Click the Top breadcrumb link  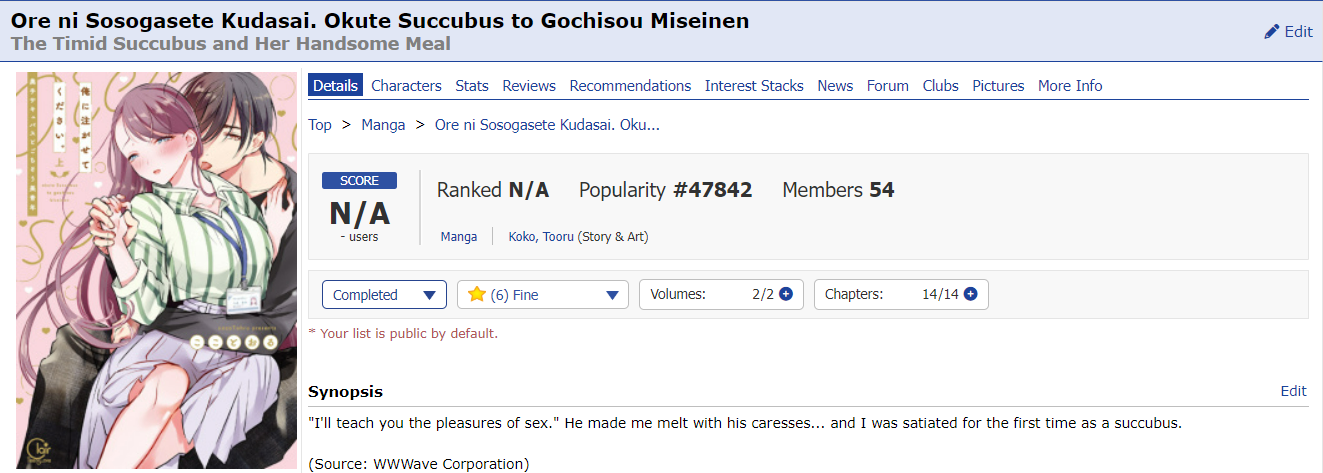click(x=320, y=125)
